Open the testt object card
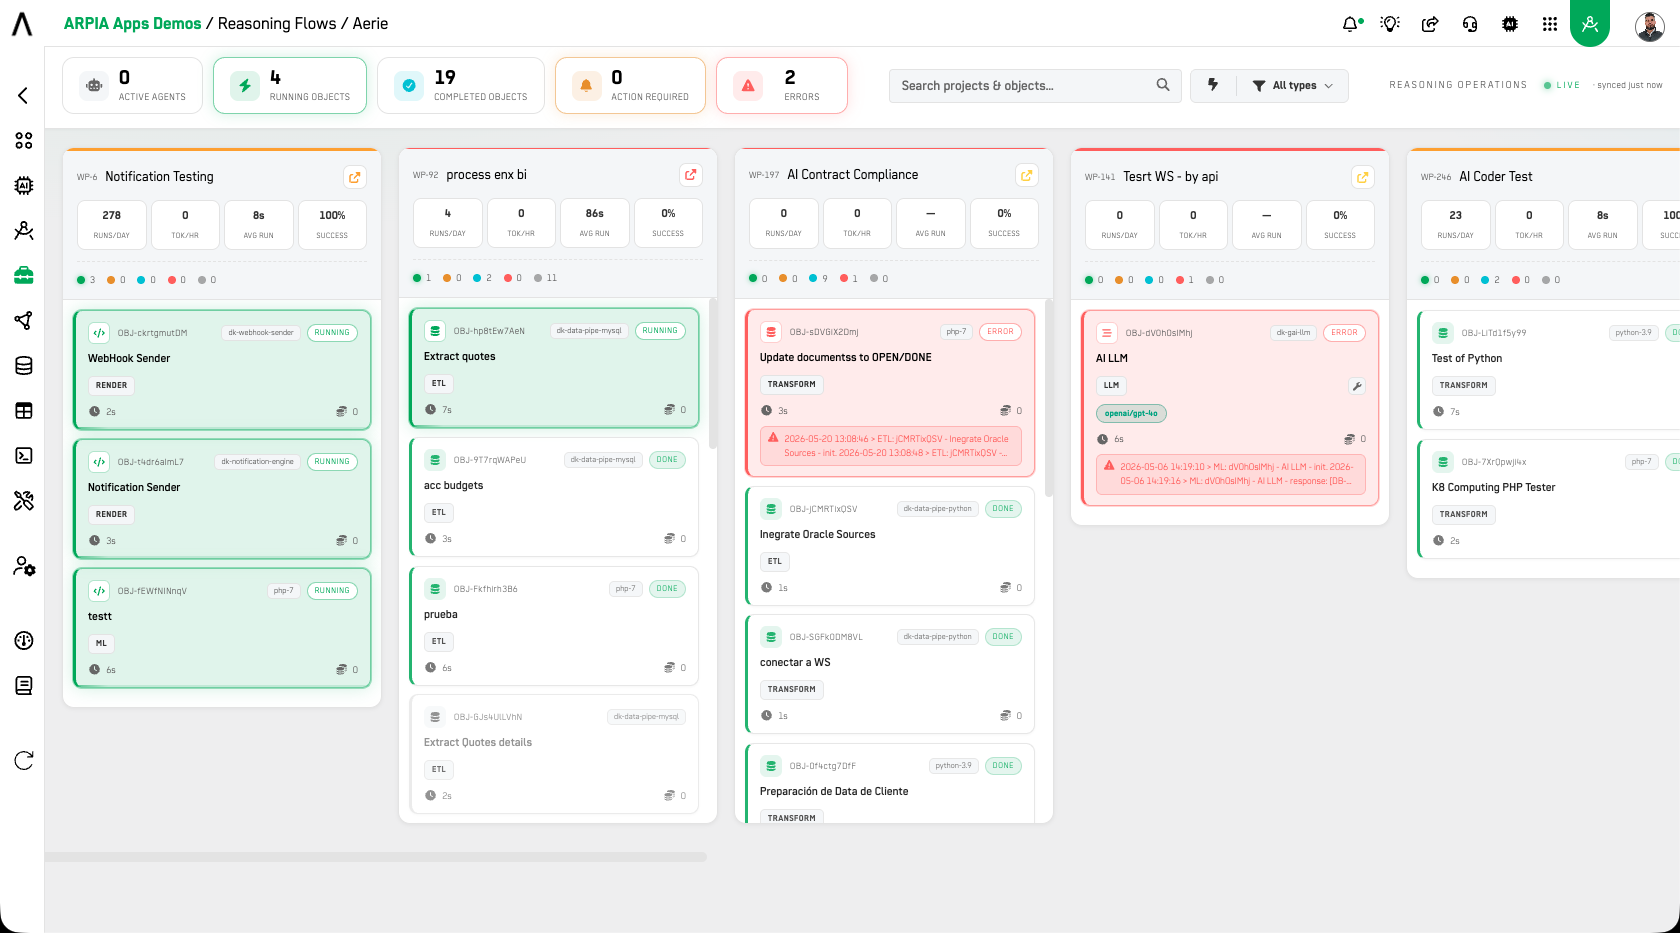The width and height of the screenshot is (1680, 933). 222,628
